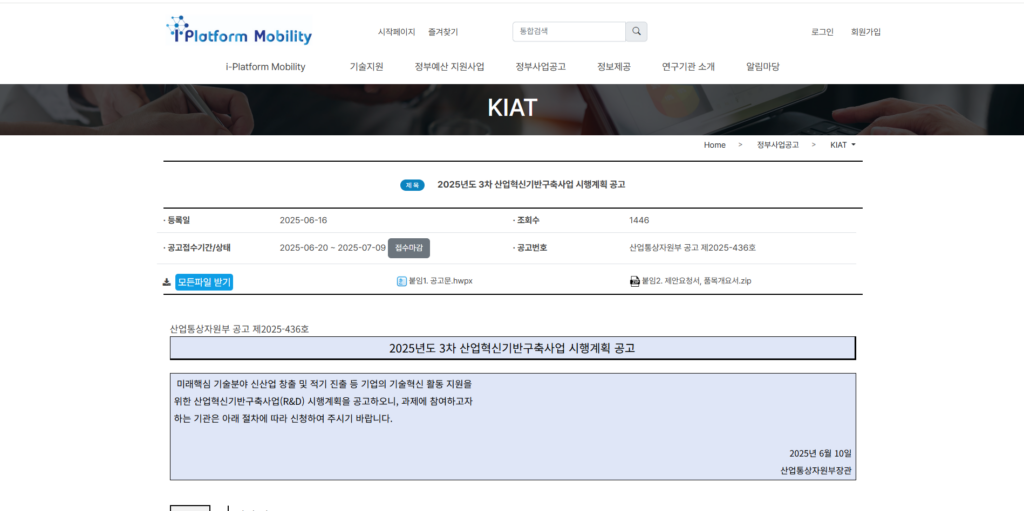Screen dimensions: 1024x511
Task: Open the 연구기관 소개 menu
Action: (688, 67)
